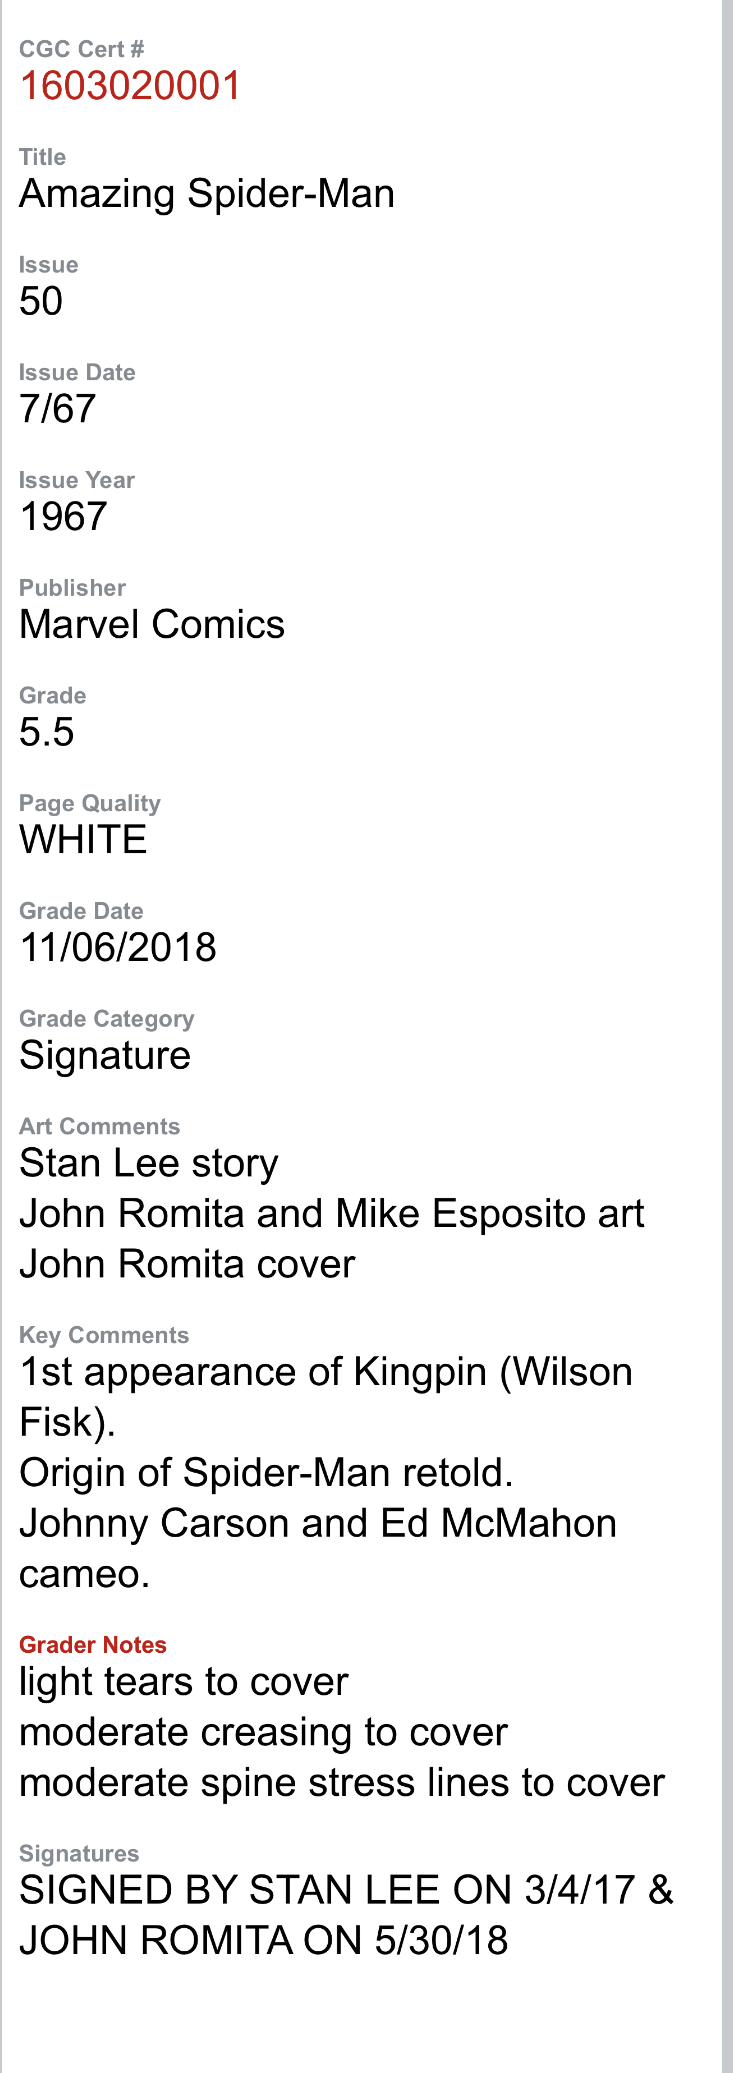Select the signed by Stan Lee text
Viewport: 733px width, 2073px height.
point(346,1916)
